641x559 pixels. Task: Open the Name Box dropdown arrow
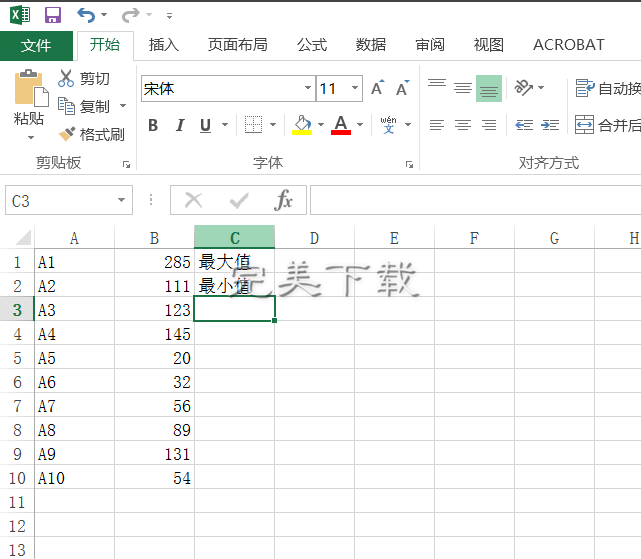click(x=121, y=200)
